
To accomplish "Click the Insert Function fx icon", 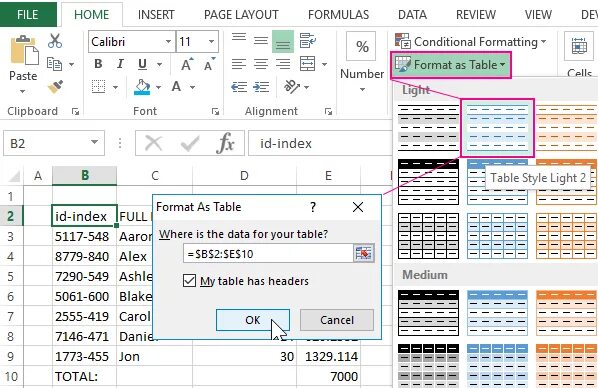I will pos(226,143).
